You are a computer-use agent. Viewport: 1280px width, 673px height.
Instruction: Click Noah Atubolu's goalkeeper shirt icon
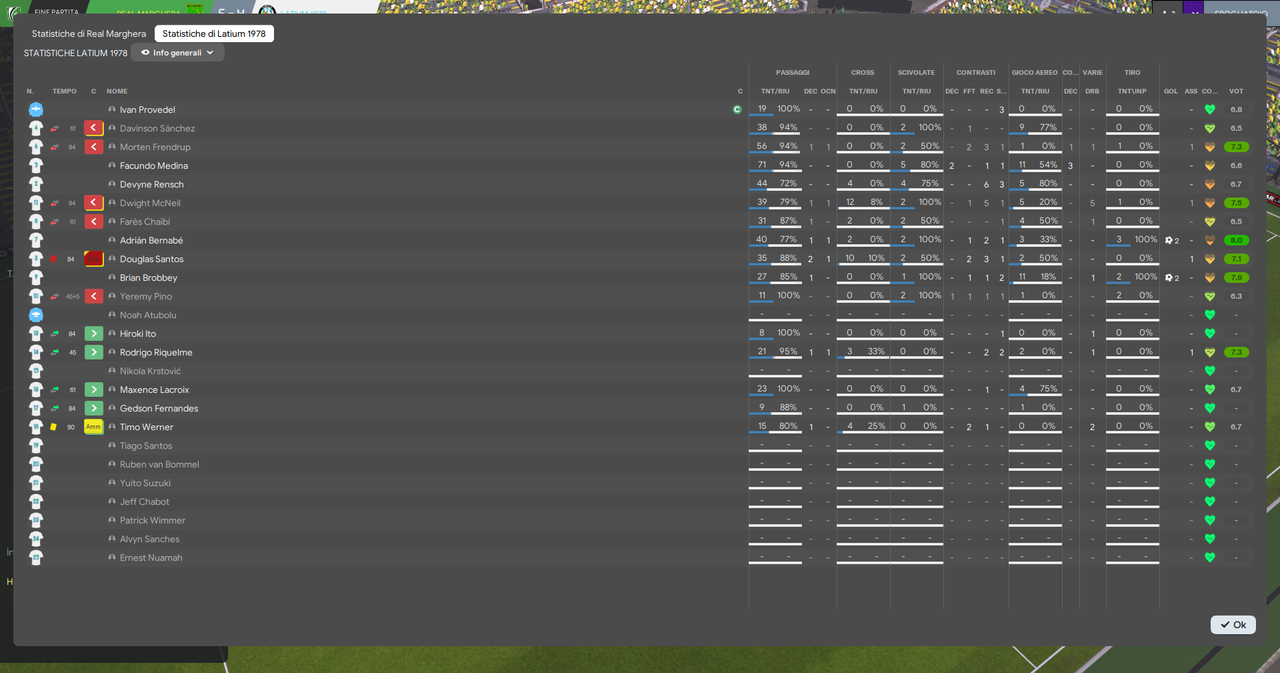pyautogui.click(x=36, y=315)
